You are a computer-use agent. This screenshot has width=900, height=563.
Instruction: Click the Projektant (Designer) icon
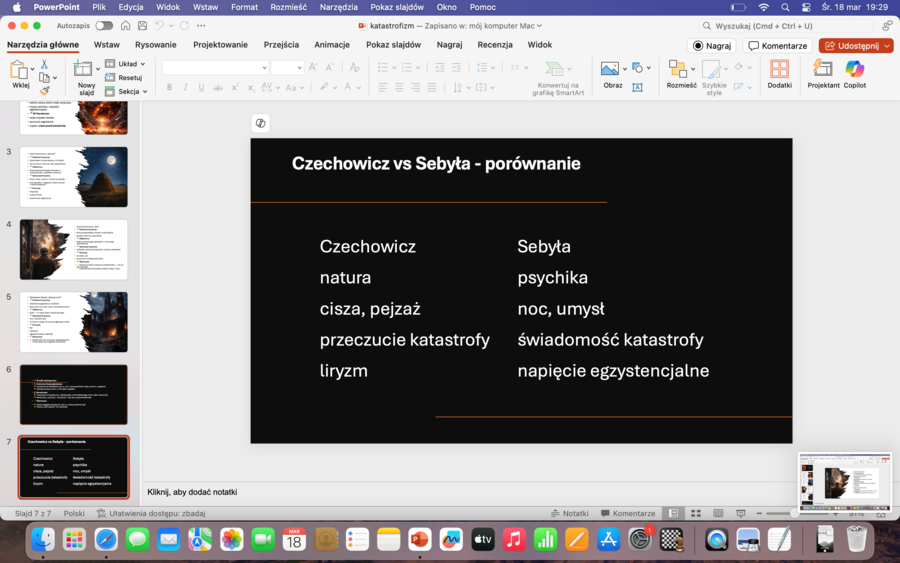pyautogui.click(x=823, y=70)
